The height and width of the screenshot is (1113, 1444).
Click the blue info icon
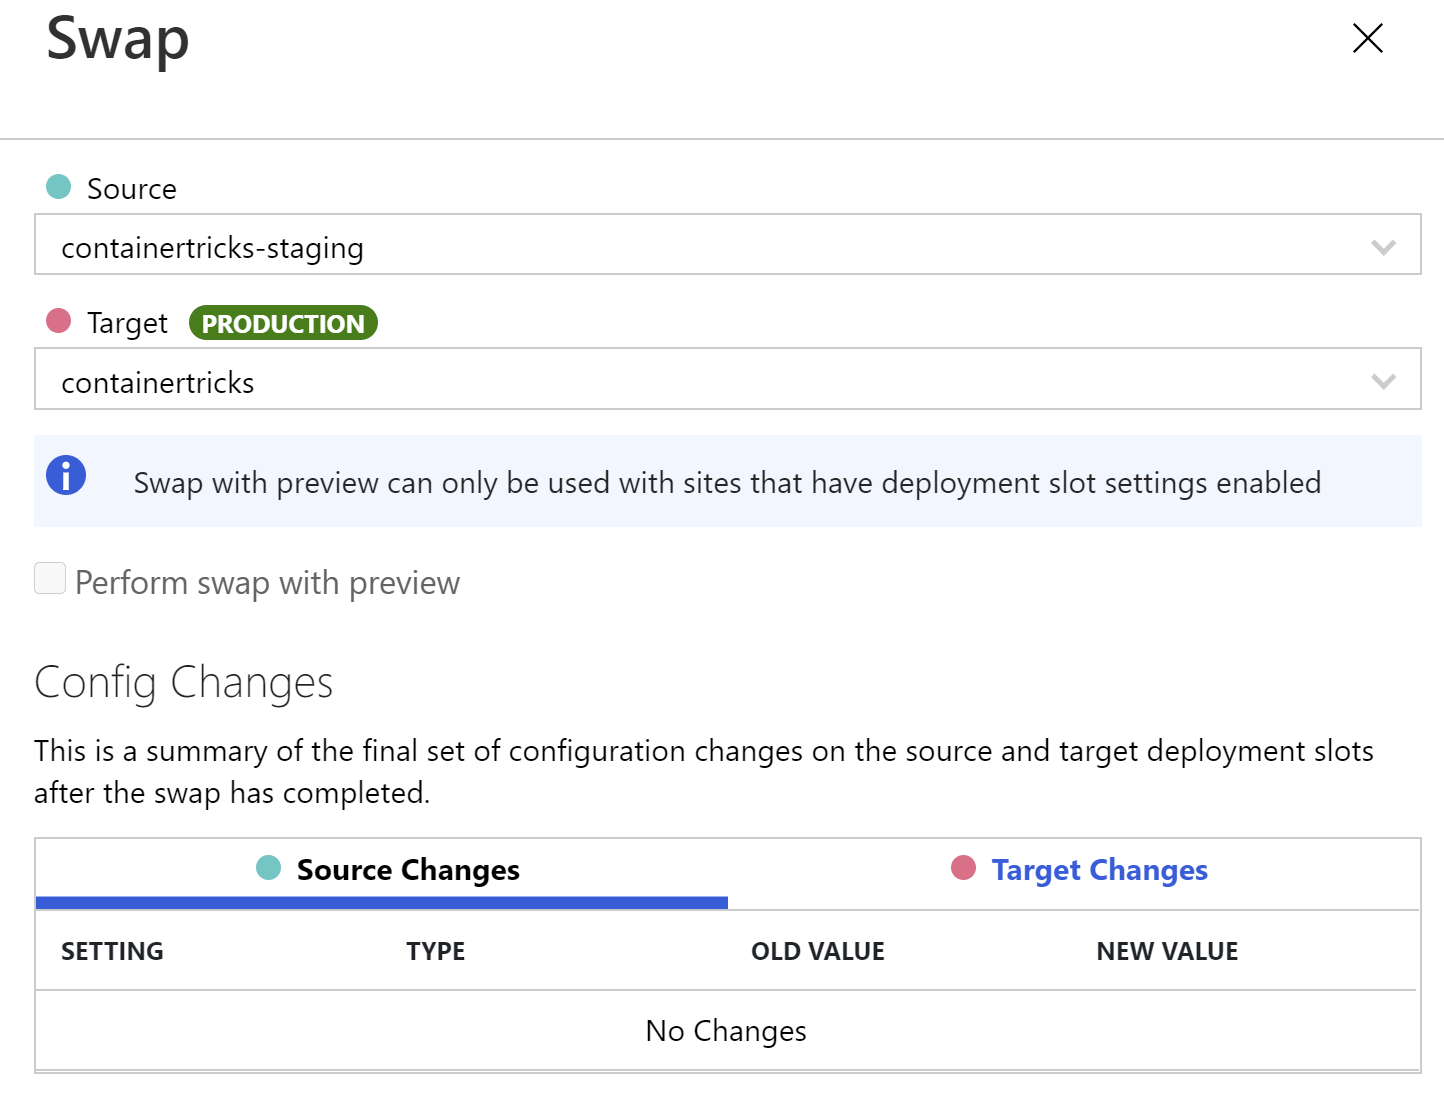[66, 475]
